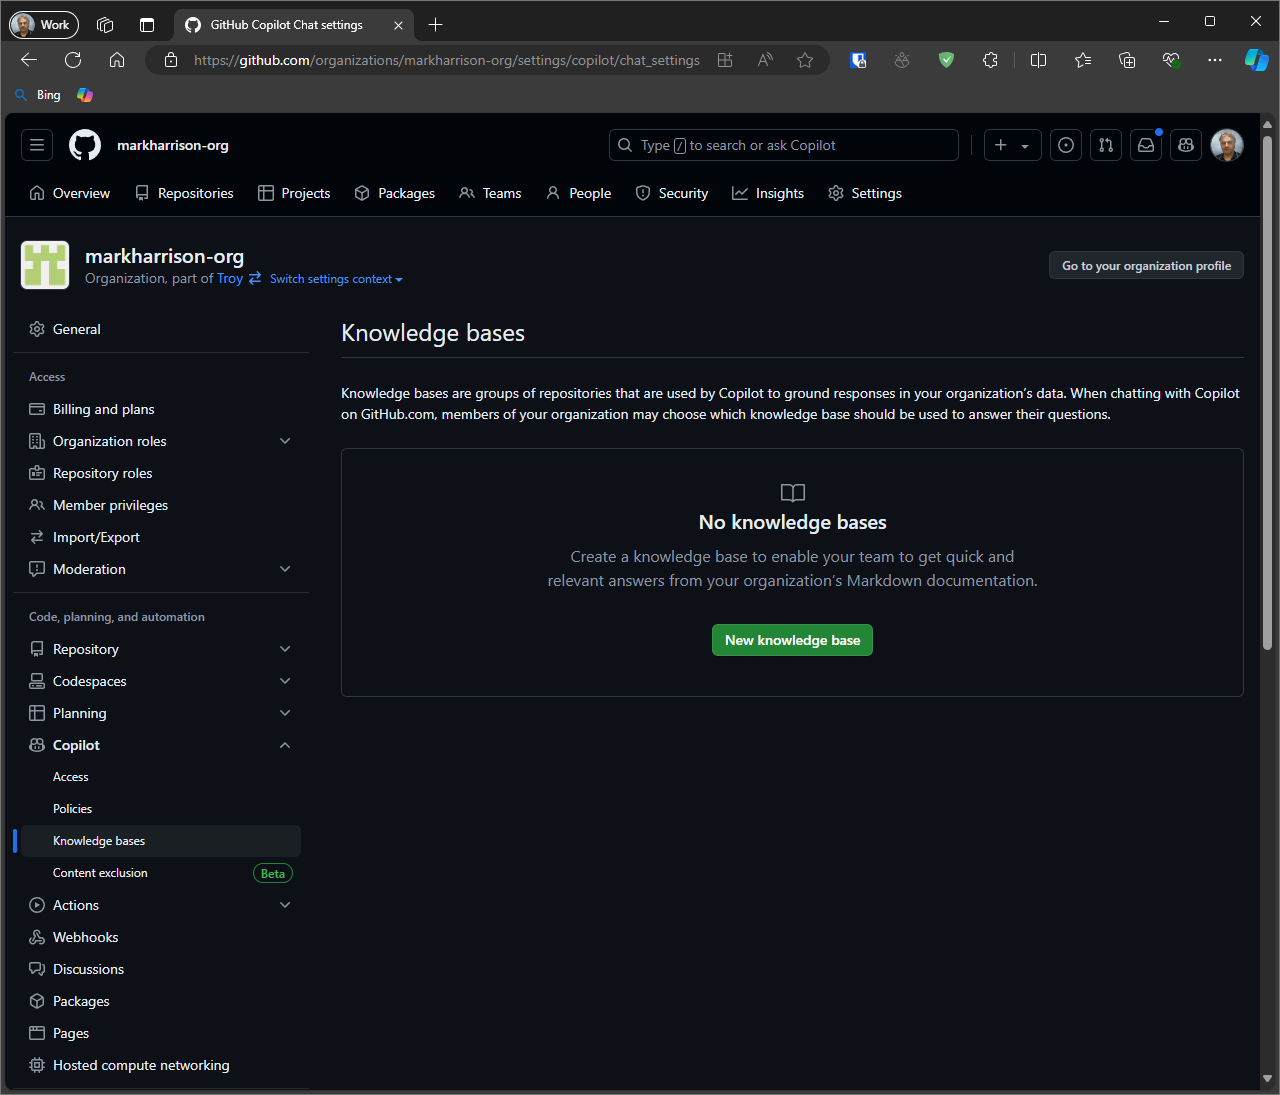
Task: Open Edge's Copilot icon in the toolbar
Action: pos(1256,60)
